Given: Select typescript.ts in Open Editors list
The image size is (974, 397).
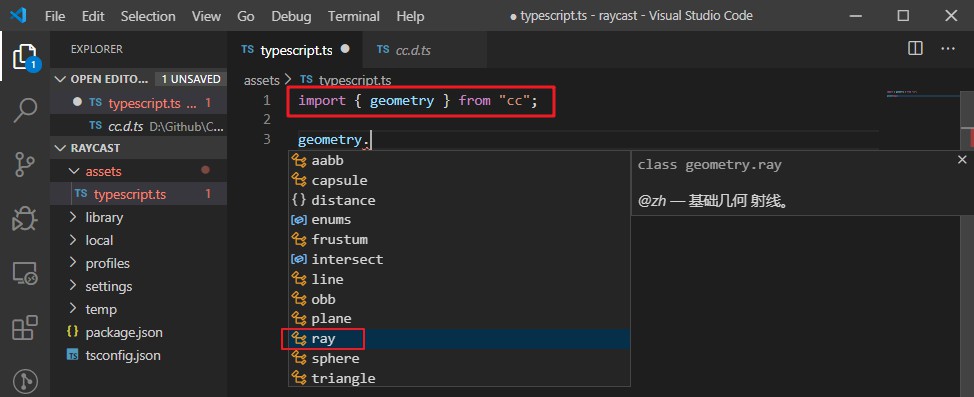Looking at the screenshot, I should 139,103.
